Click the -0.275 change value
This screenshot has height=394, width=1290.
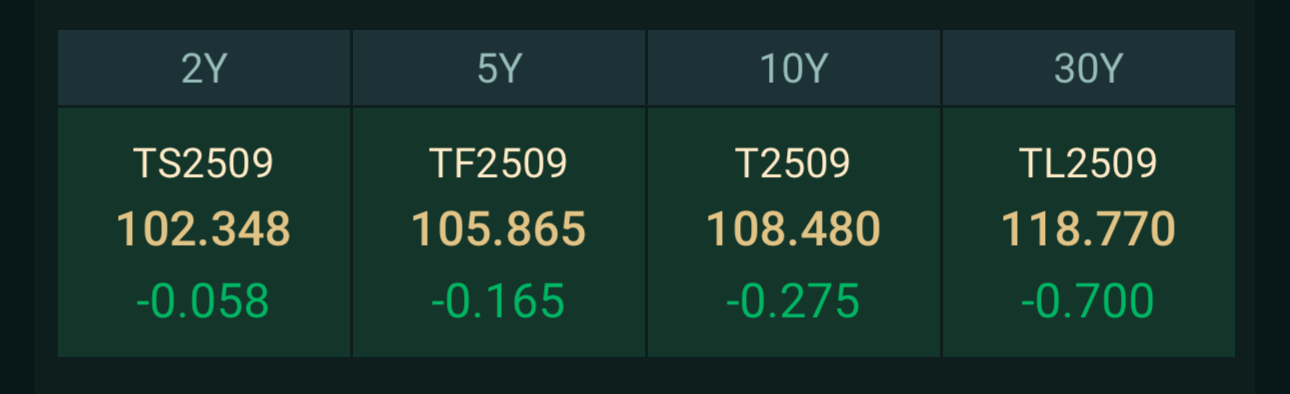tap(794, 301)
